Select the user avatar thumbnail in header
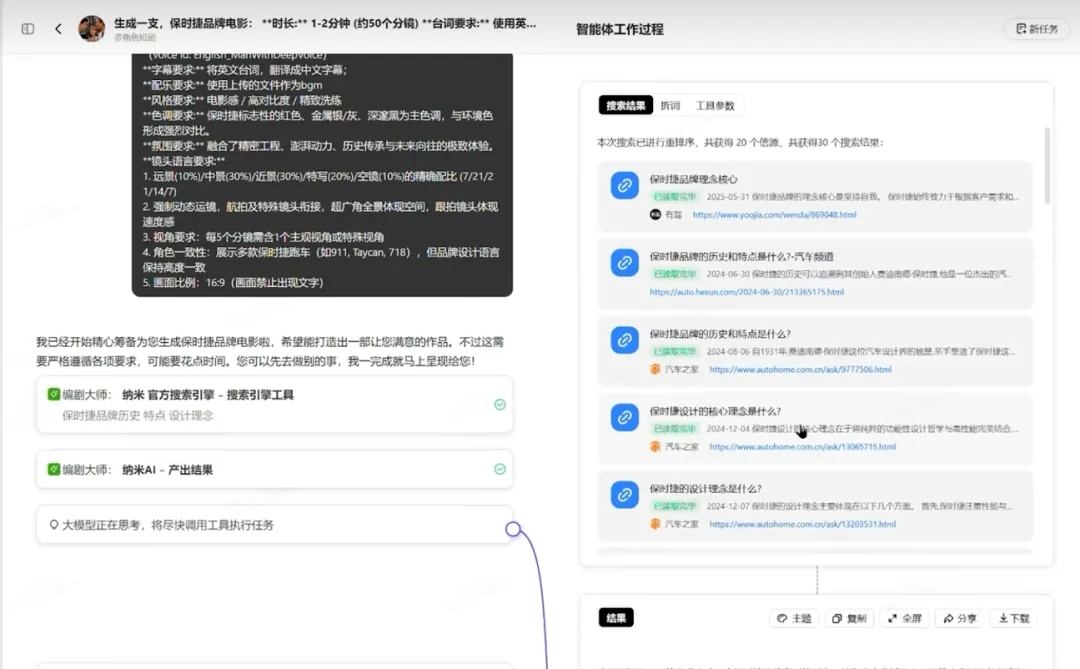This screenshot has height=669, width=1080. (92, 28)
